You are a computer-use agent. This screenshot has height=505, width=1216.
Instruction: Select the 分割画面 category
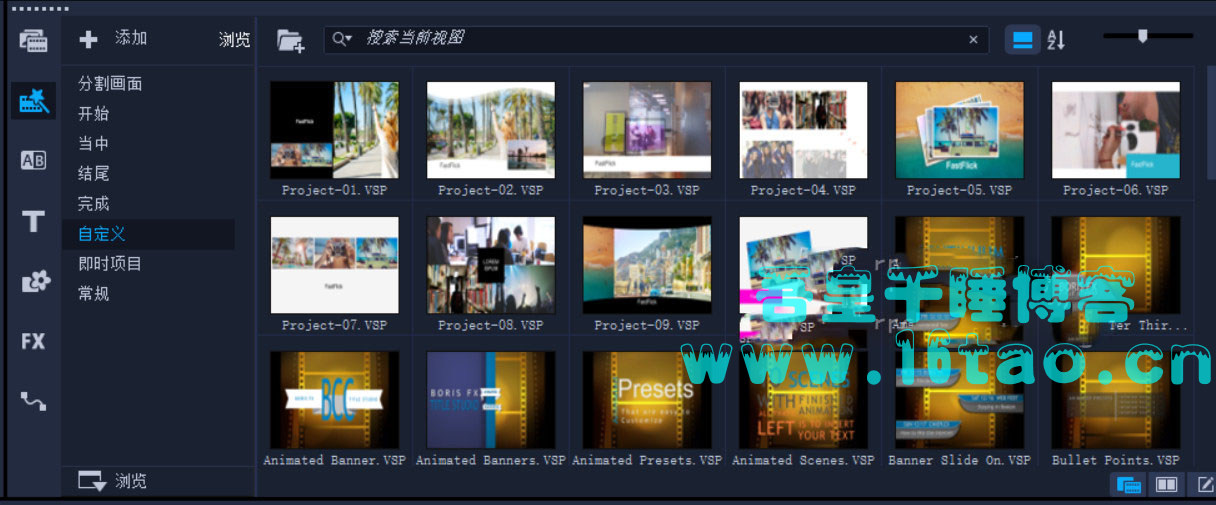pyautogui.click(x=110, y=84)
